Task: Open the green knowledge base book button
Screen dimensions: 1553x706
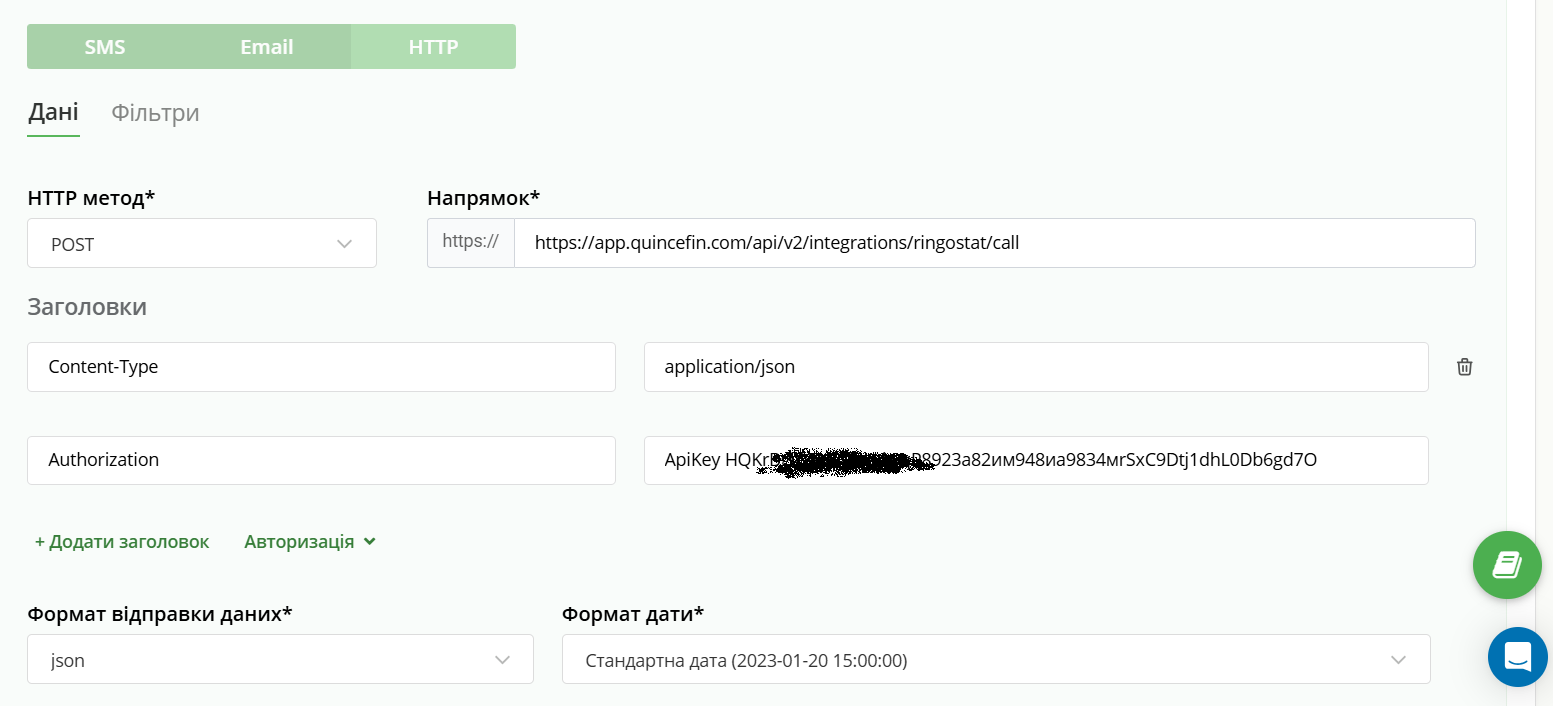Action: (x=1507, y=565)
